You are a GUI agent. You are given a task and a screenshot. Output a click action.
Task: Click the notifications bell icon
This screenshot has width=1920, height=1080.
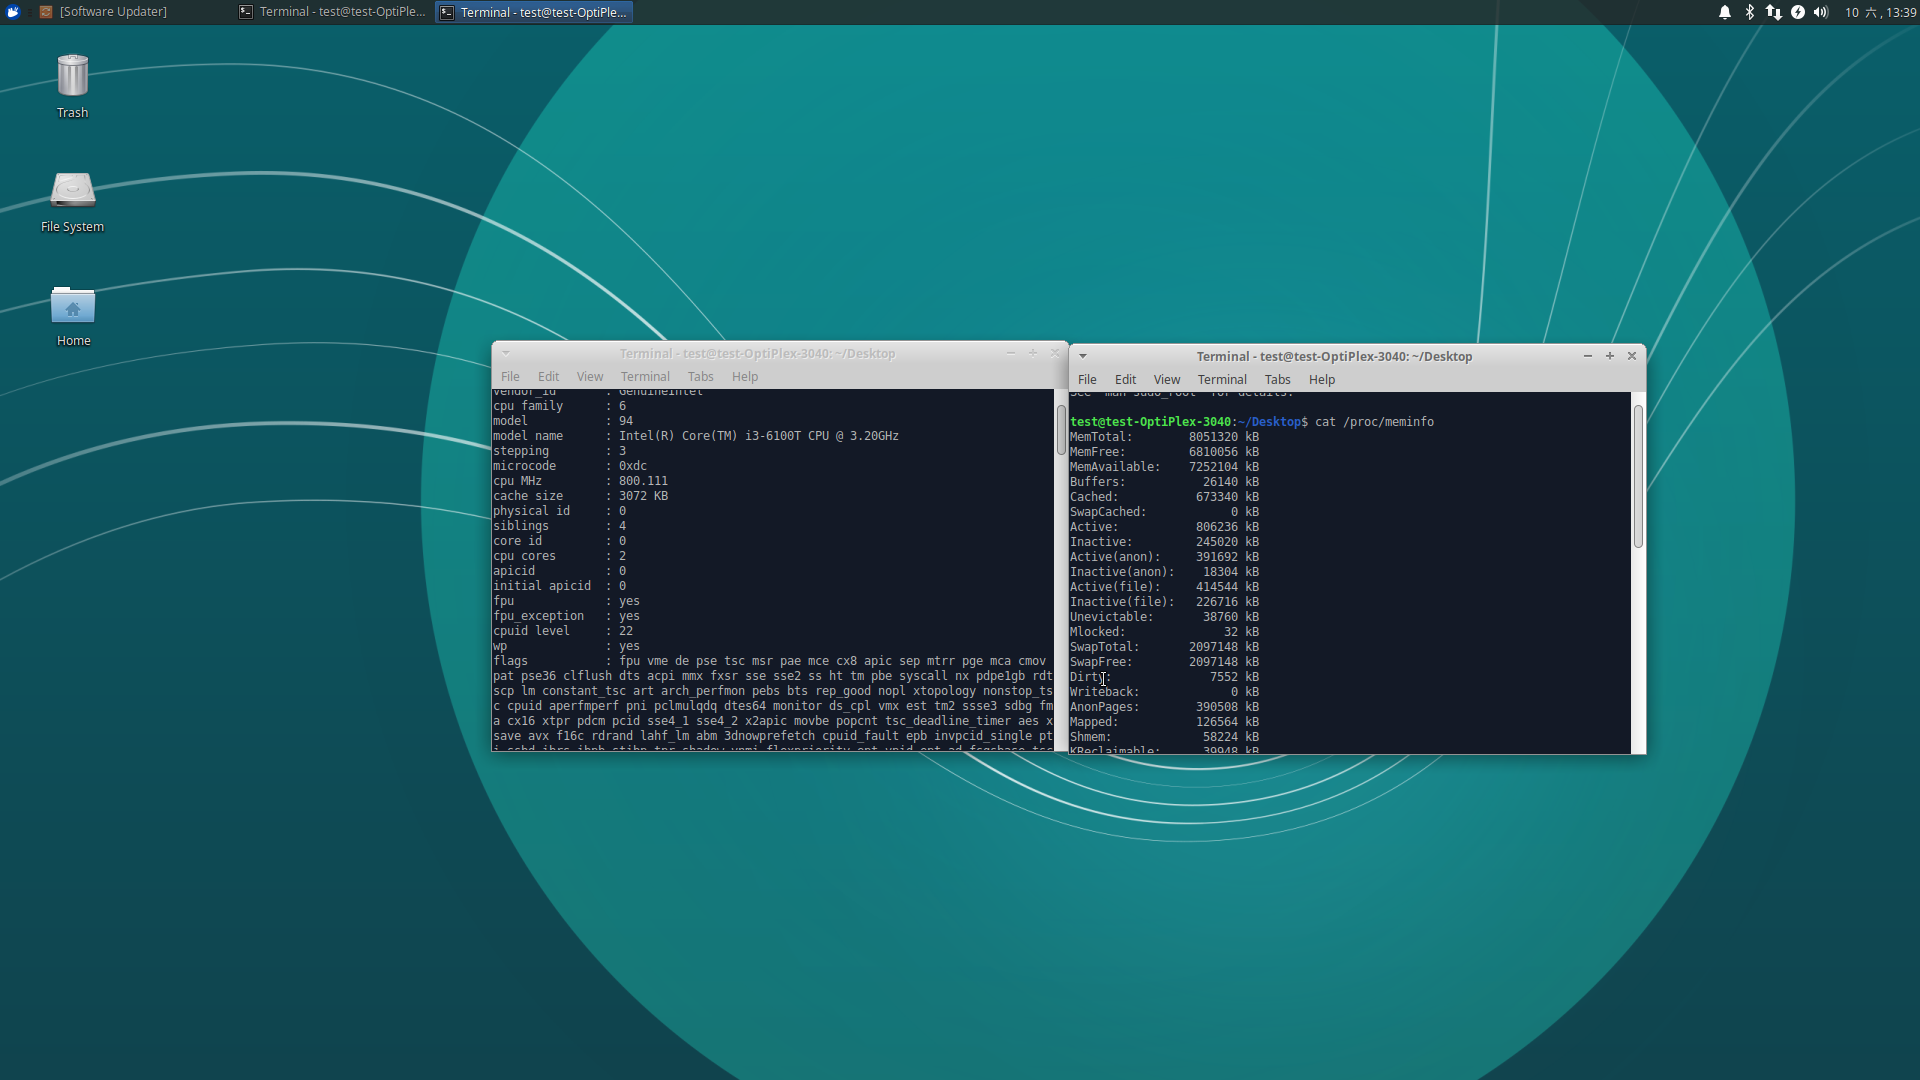[1725, 12]
